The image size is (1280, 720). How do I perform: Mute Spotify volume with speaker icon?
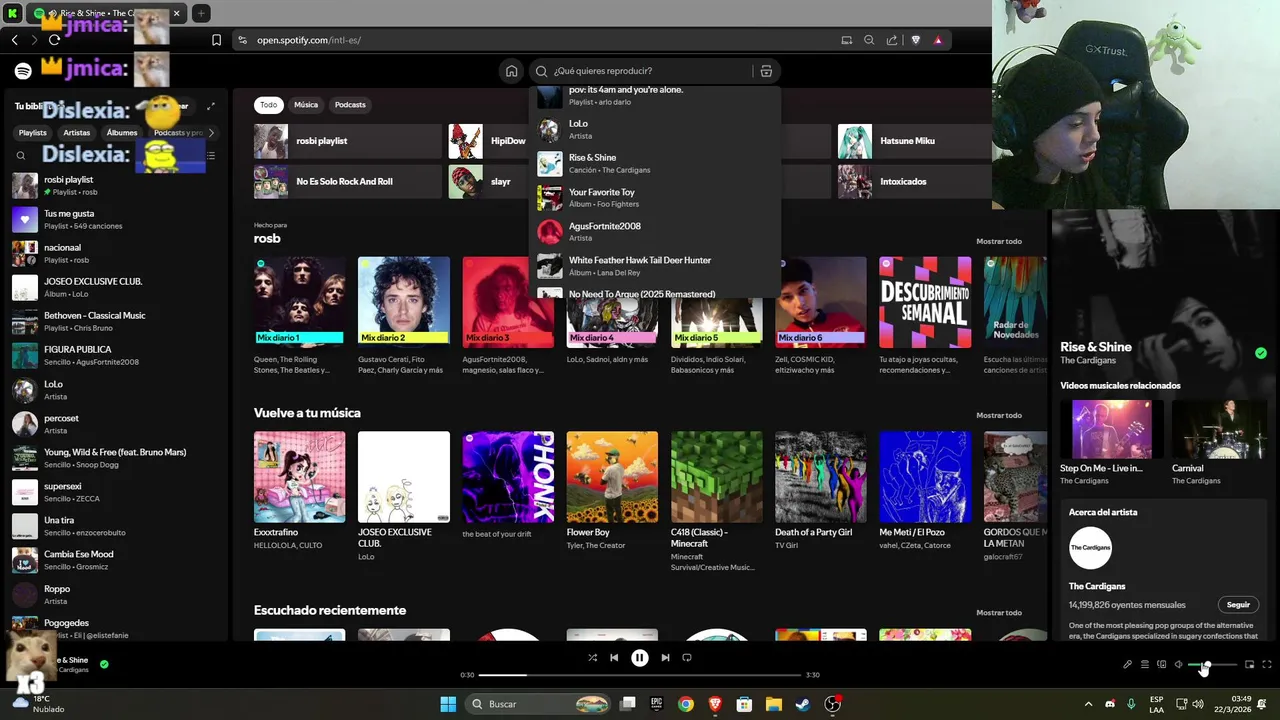pyautogui.click(x=1179, y=665)
